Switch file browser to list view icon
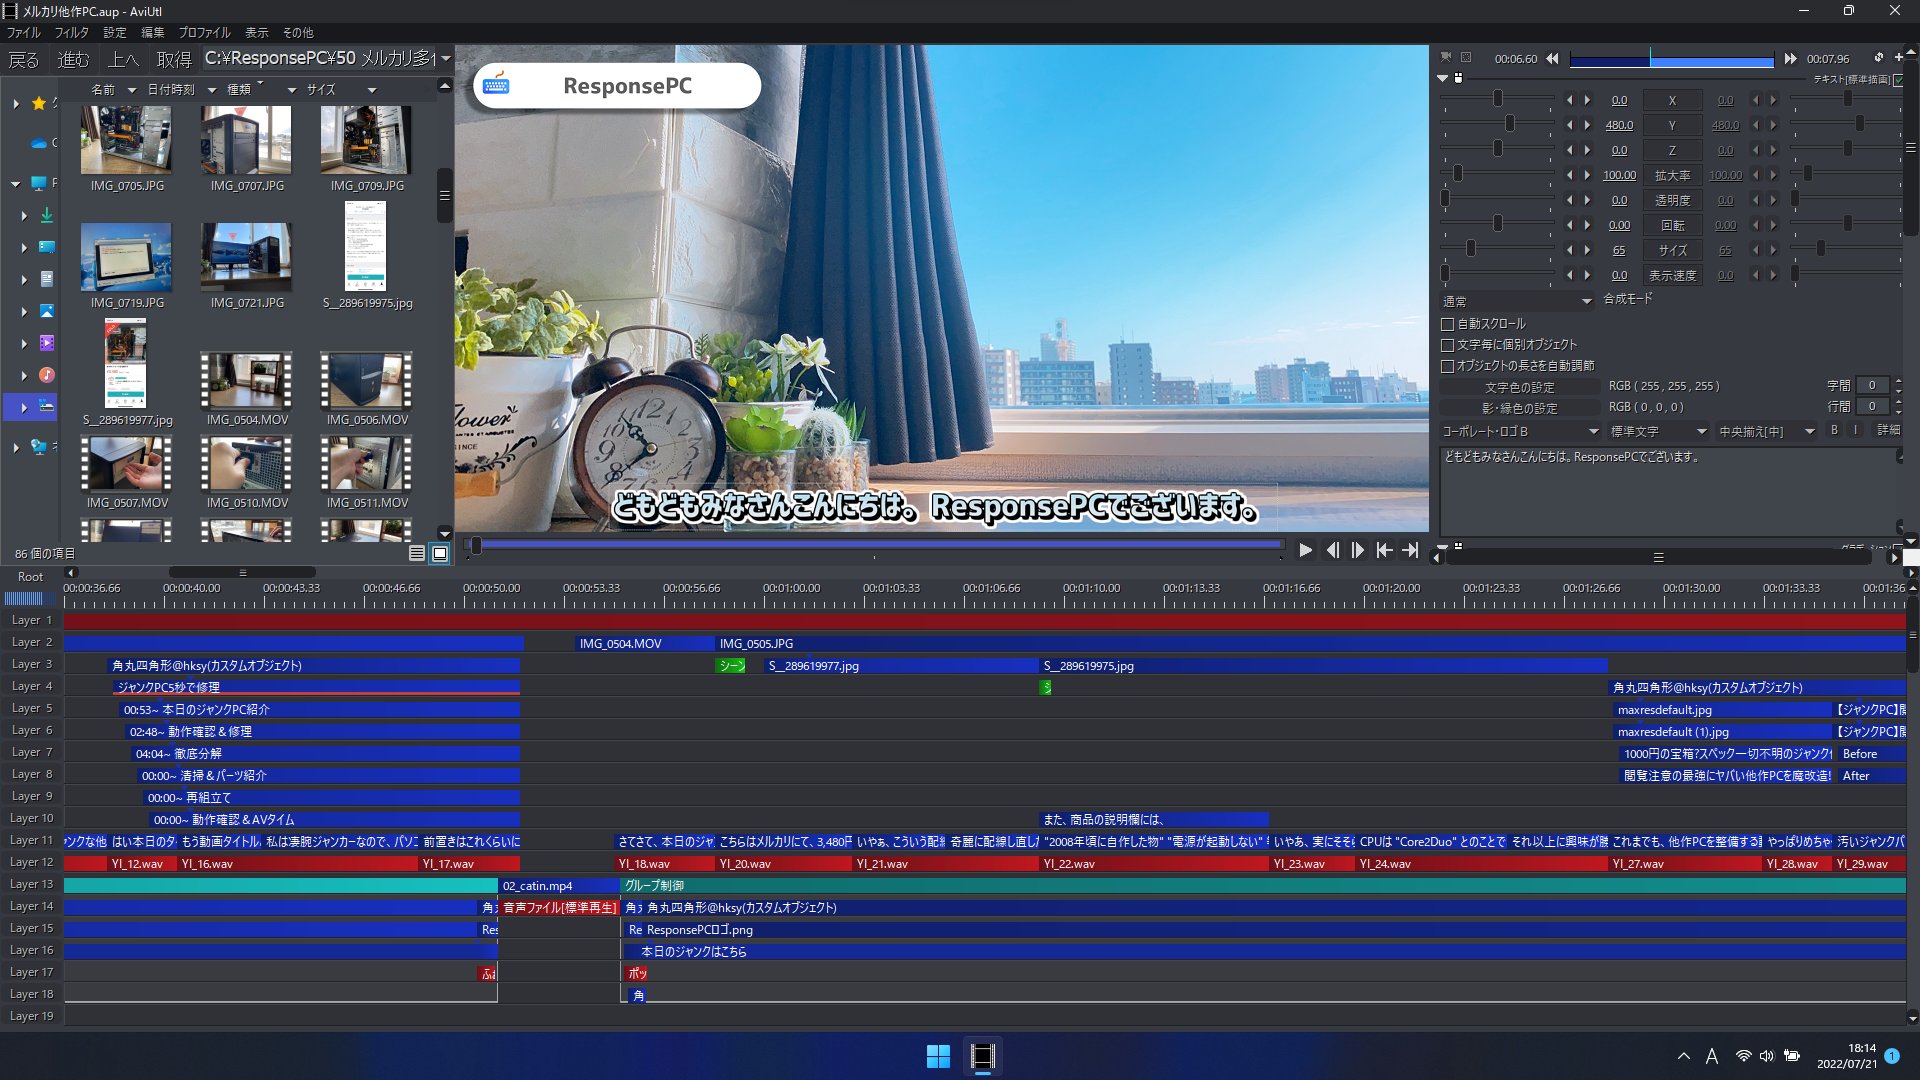1920x1080 pixels. pos(417,553)
